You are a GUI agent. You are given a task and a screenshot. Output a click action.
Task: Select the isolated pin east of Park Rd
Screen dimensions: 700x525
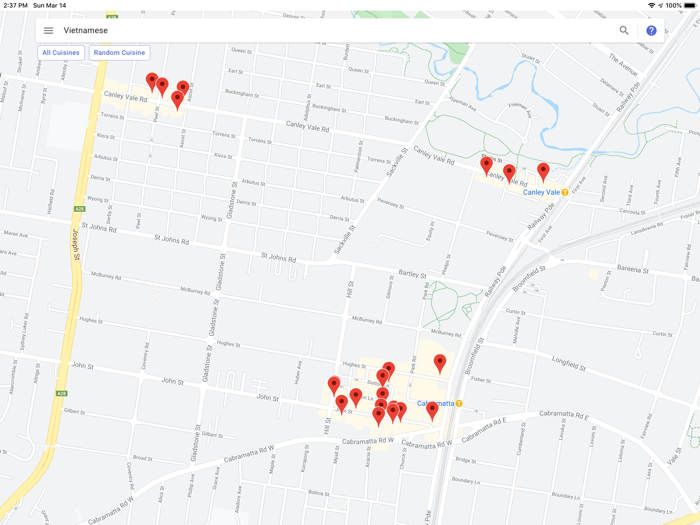(440, 363)
